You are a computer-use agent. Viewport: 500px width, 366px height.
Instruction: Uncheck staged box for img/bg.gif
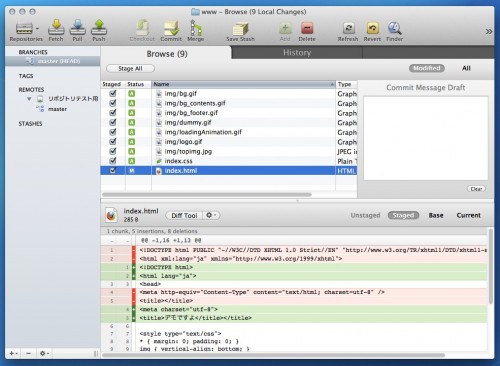coord(113,93)
